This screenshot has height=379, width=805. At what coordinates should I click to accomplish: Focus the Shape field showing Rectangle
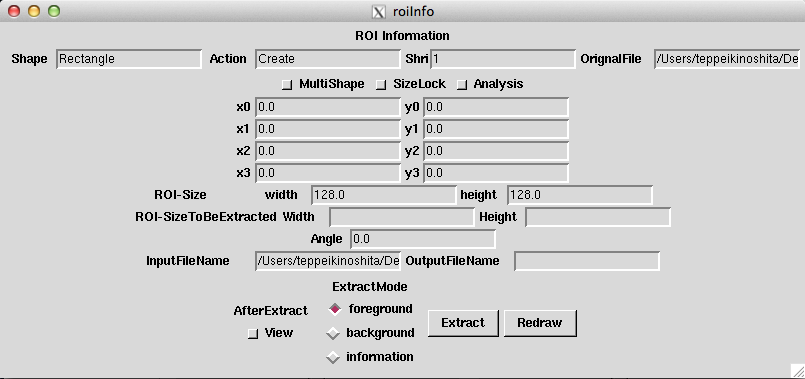pos(129,59)
